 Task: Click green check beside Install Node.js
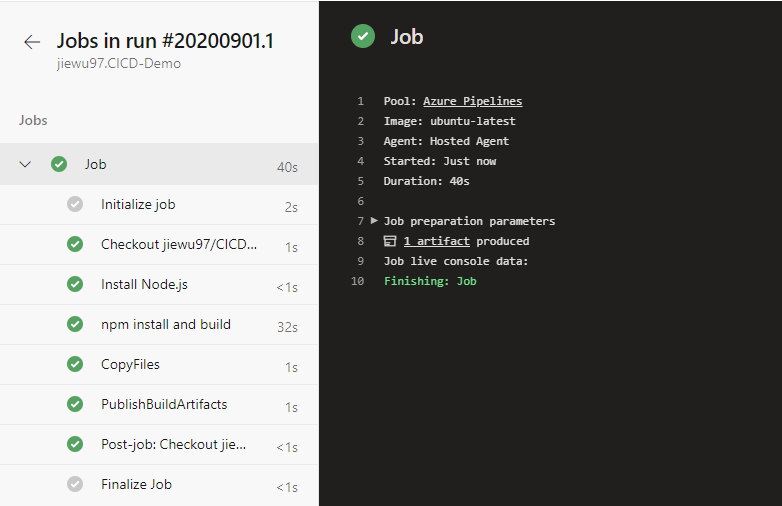click(x=75, y=284)
